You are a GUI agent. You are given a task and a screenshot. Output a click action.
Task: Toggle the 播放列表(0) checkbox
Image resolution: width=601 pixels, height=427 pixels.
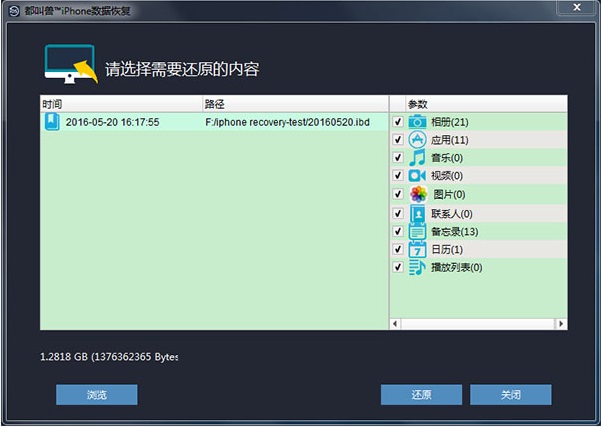pos(398,267)
